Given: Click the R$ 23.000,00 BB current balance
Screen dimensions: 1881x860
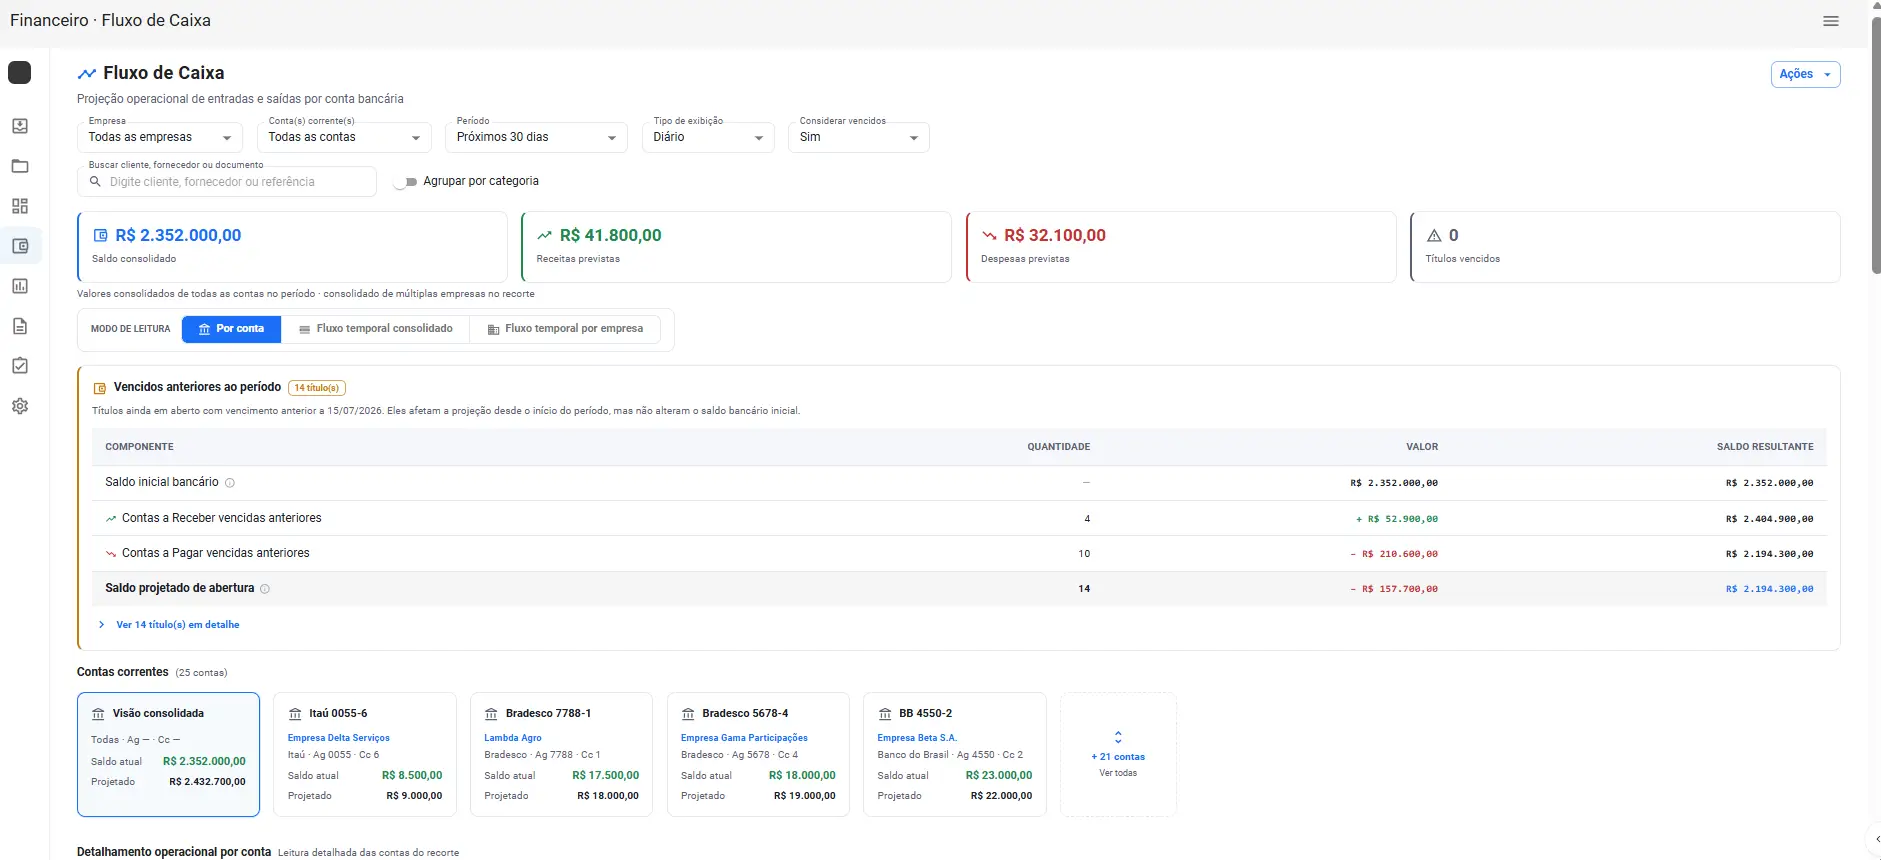Looking at the screenshot, I should [x=999, y=775].
